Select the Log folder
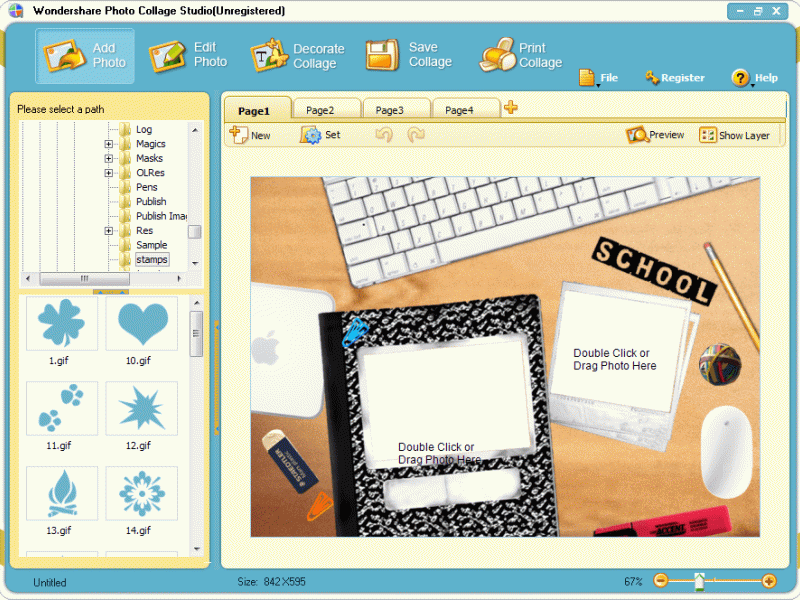The width and height of the screenshot is (800, 600). pyautogui.click(x=144, y=130)
